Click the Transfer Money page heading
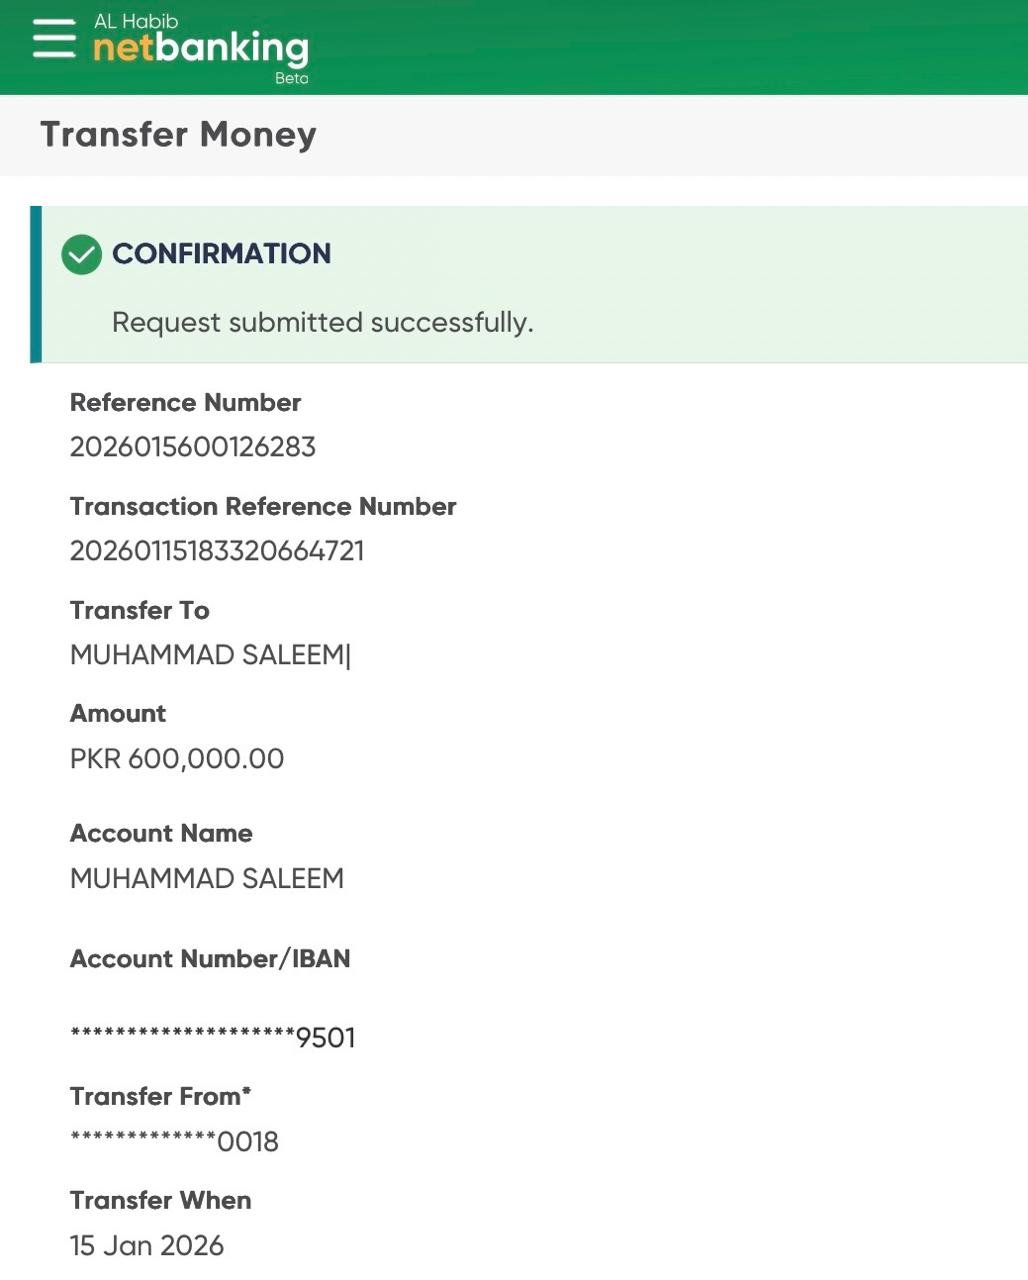1028x1280 pixels. [178, 134]
